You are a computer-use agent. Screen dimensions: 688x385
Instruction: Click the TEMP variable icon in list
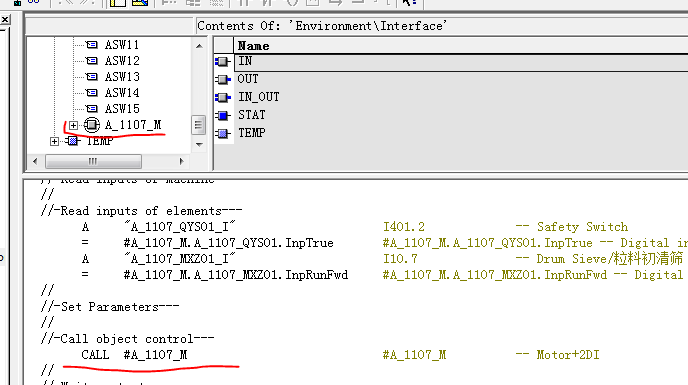click(x=223, y=133)
